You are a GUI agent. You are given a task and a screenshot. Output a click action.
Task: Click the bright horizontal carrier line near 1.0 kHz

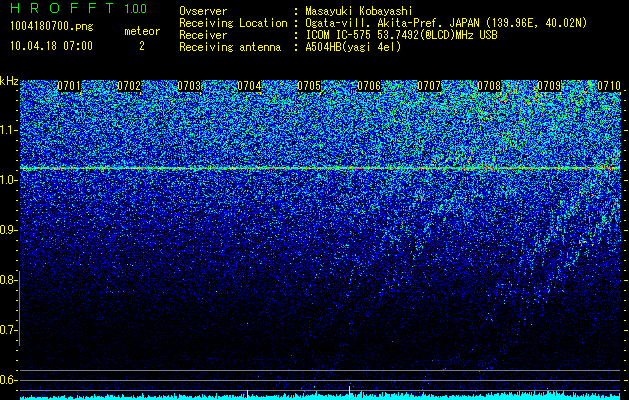(x=321, y=168)
